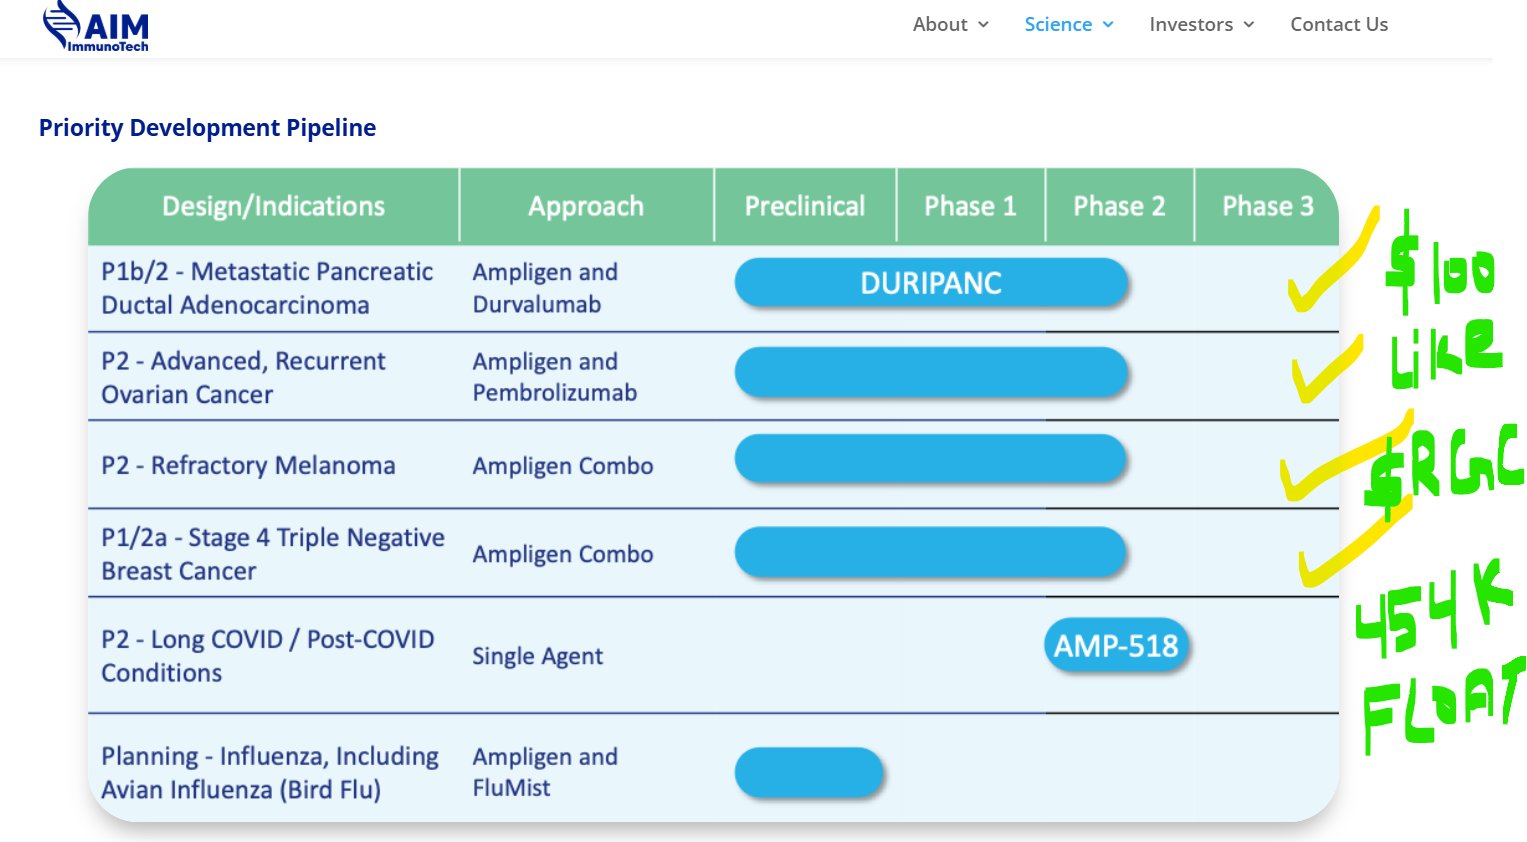This screenshot has width=1527, height=842.
Task: Click the Approach column header
Action: pos(586,206)
